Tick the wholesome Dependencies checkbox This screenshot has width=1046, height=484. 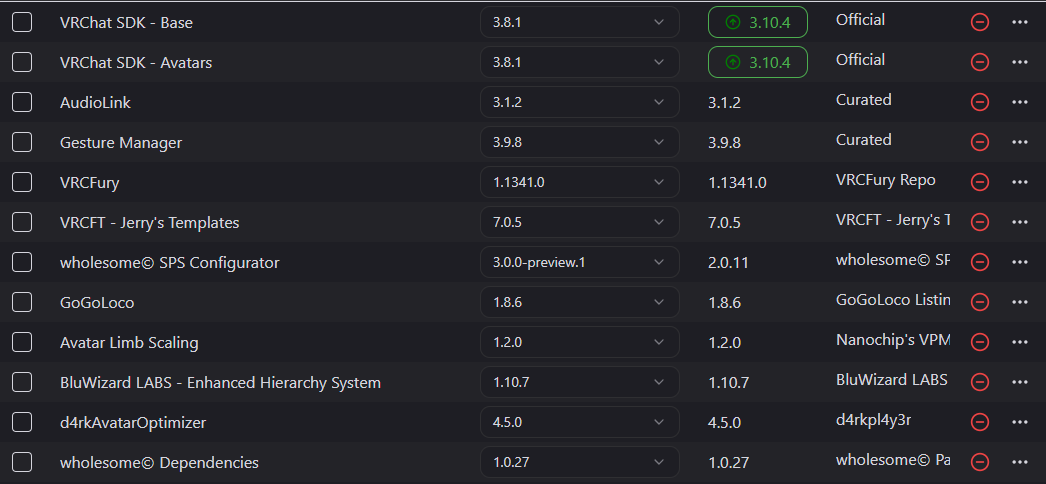[22, 462]
